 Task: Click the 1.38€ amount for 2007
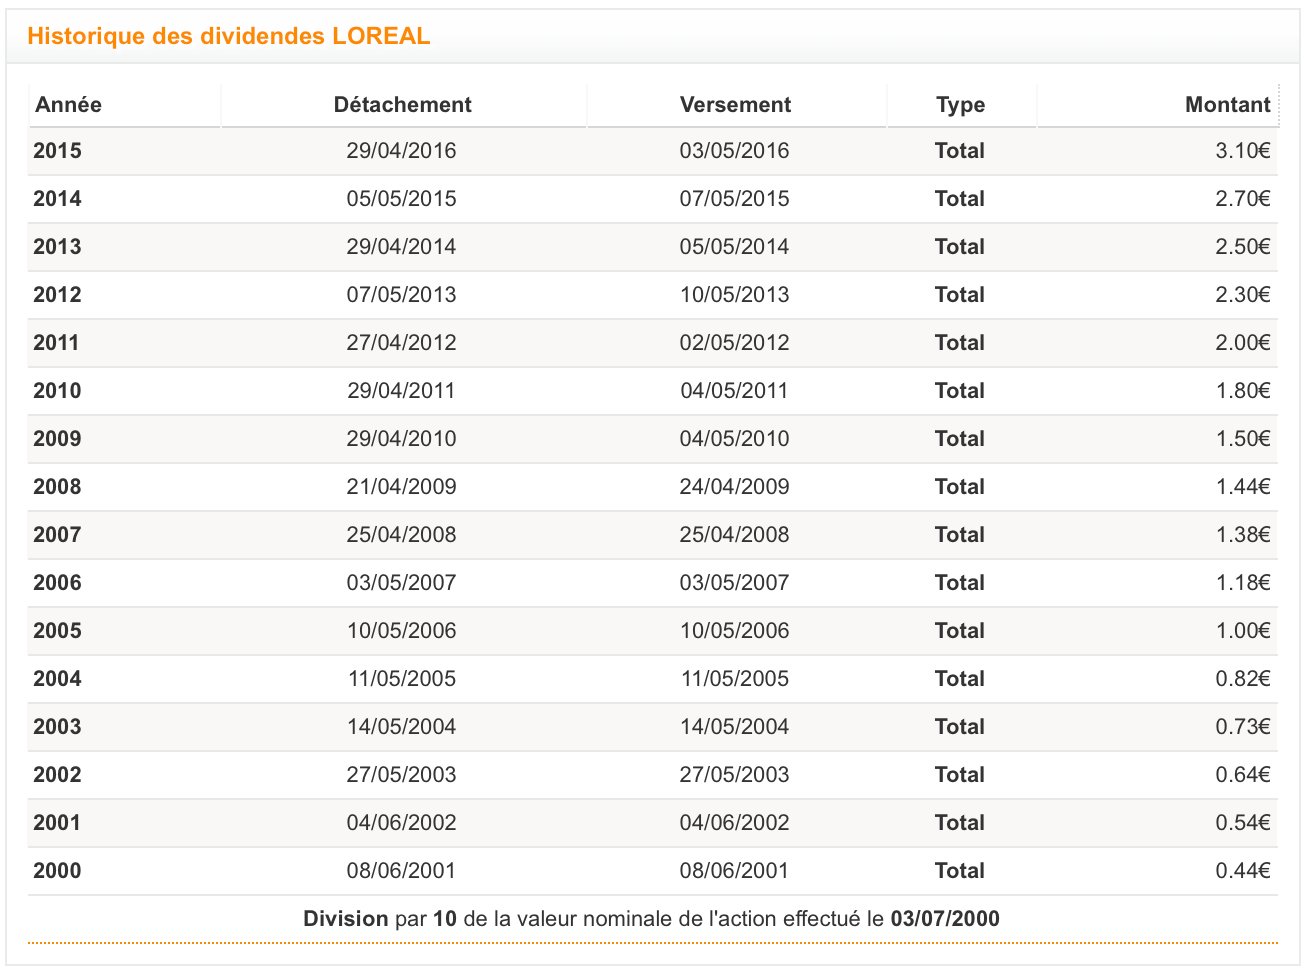tap(1242, 535)
